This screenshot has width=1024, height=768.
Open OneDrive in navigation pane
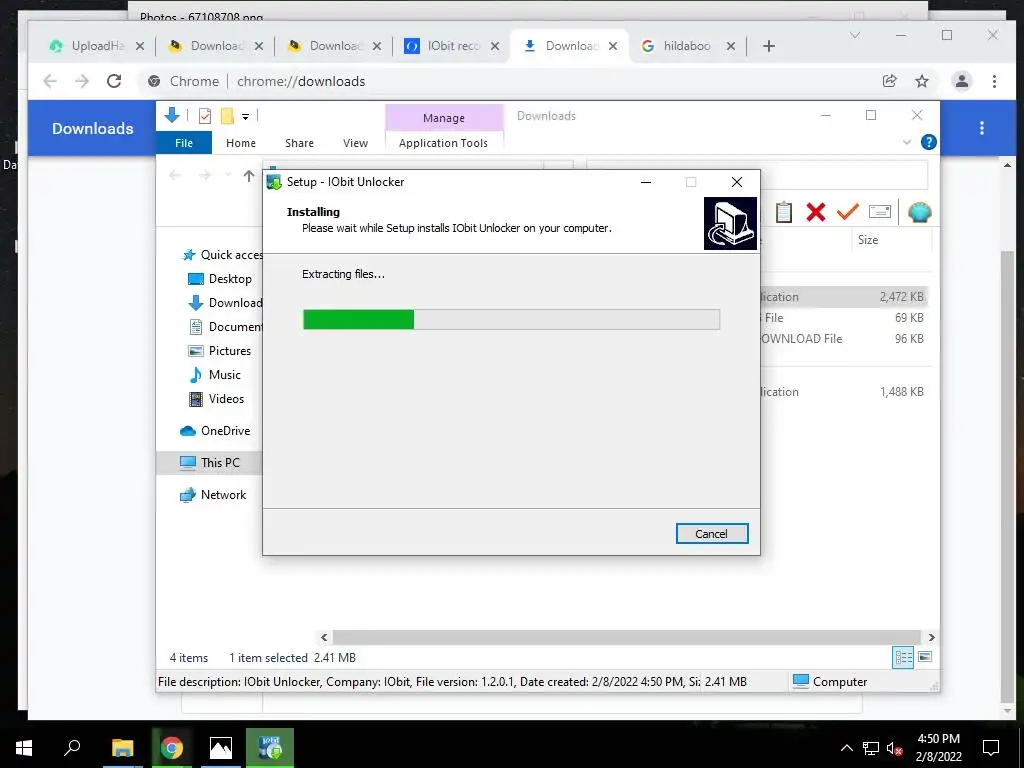(x=216, y=431)
